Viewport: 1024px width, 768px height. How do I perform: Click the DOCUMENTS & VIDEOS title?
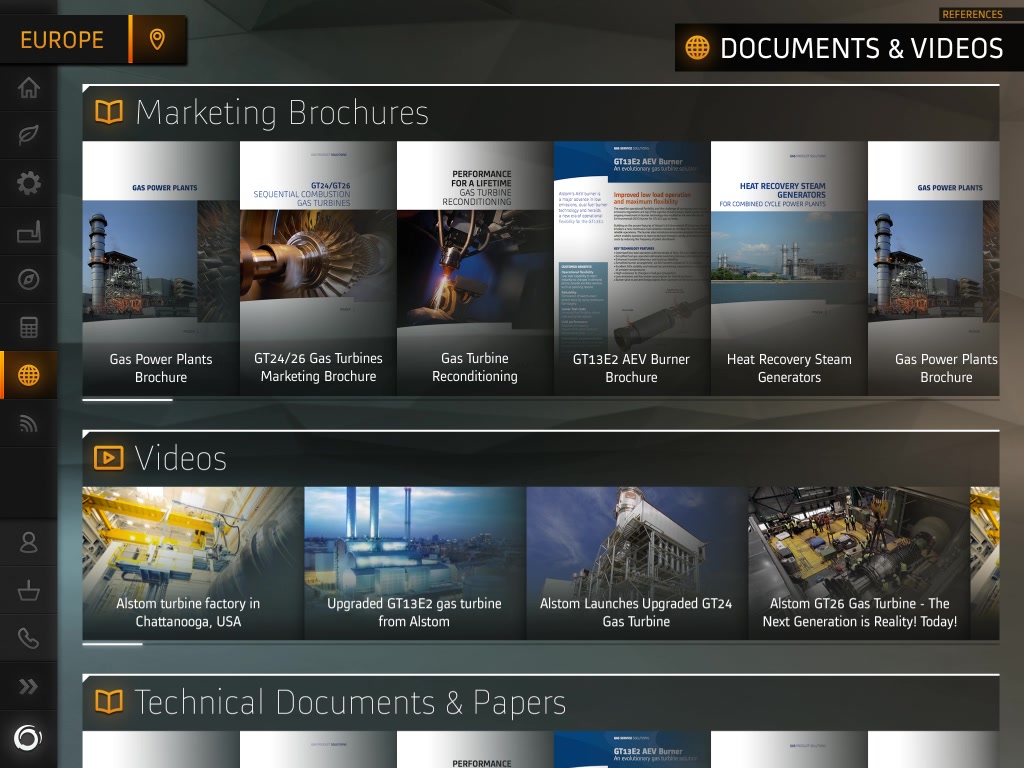(x=861, y=48)
